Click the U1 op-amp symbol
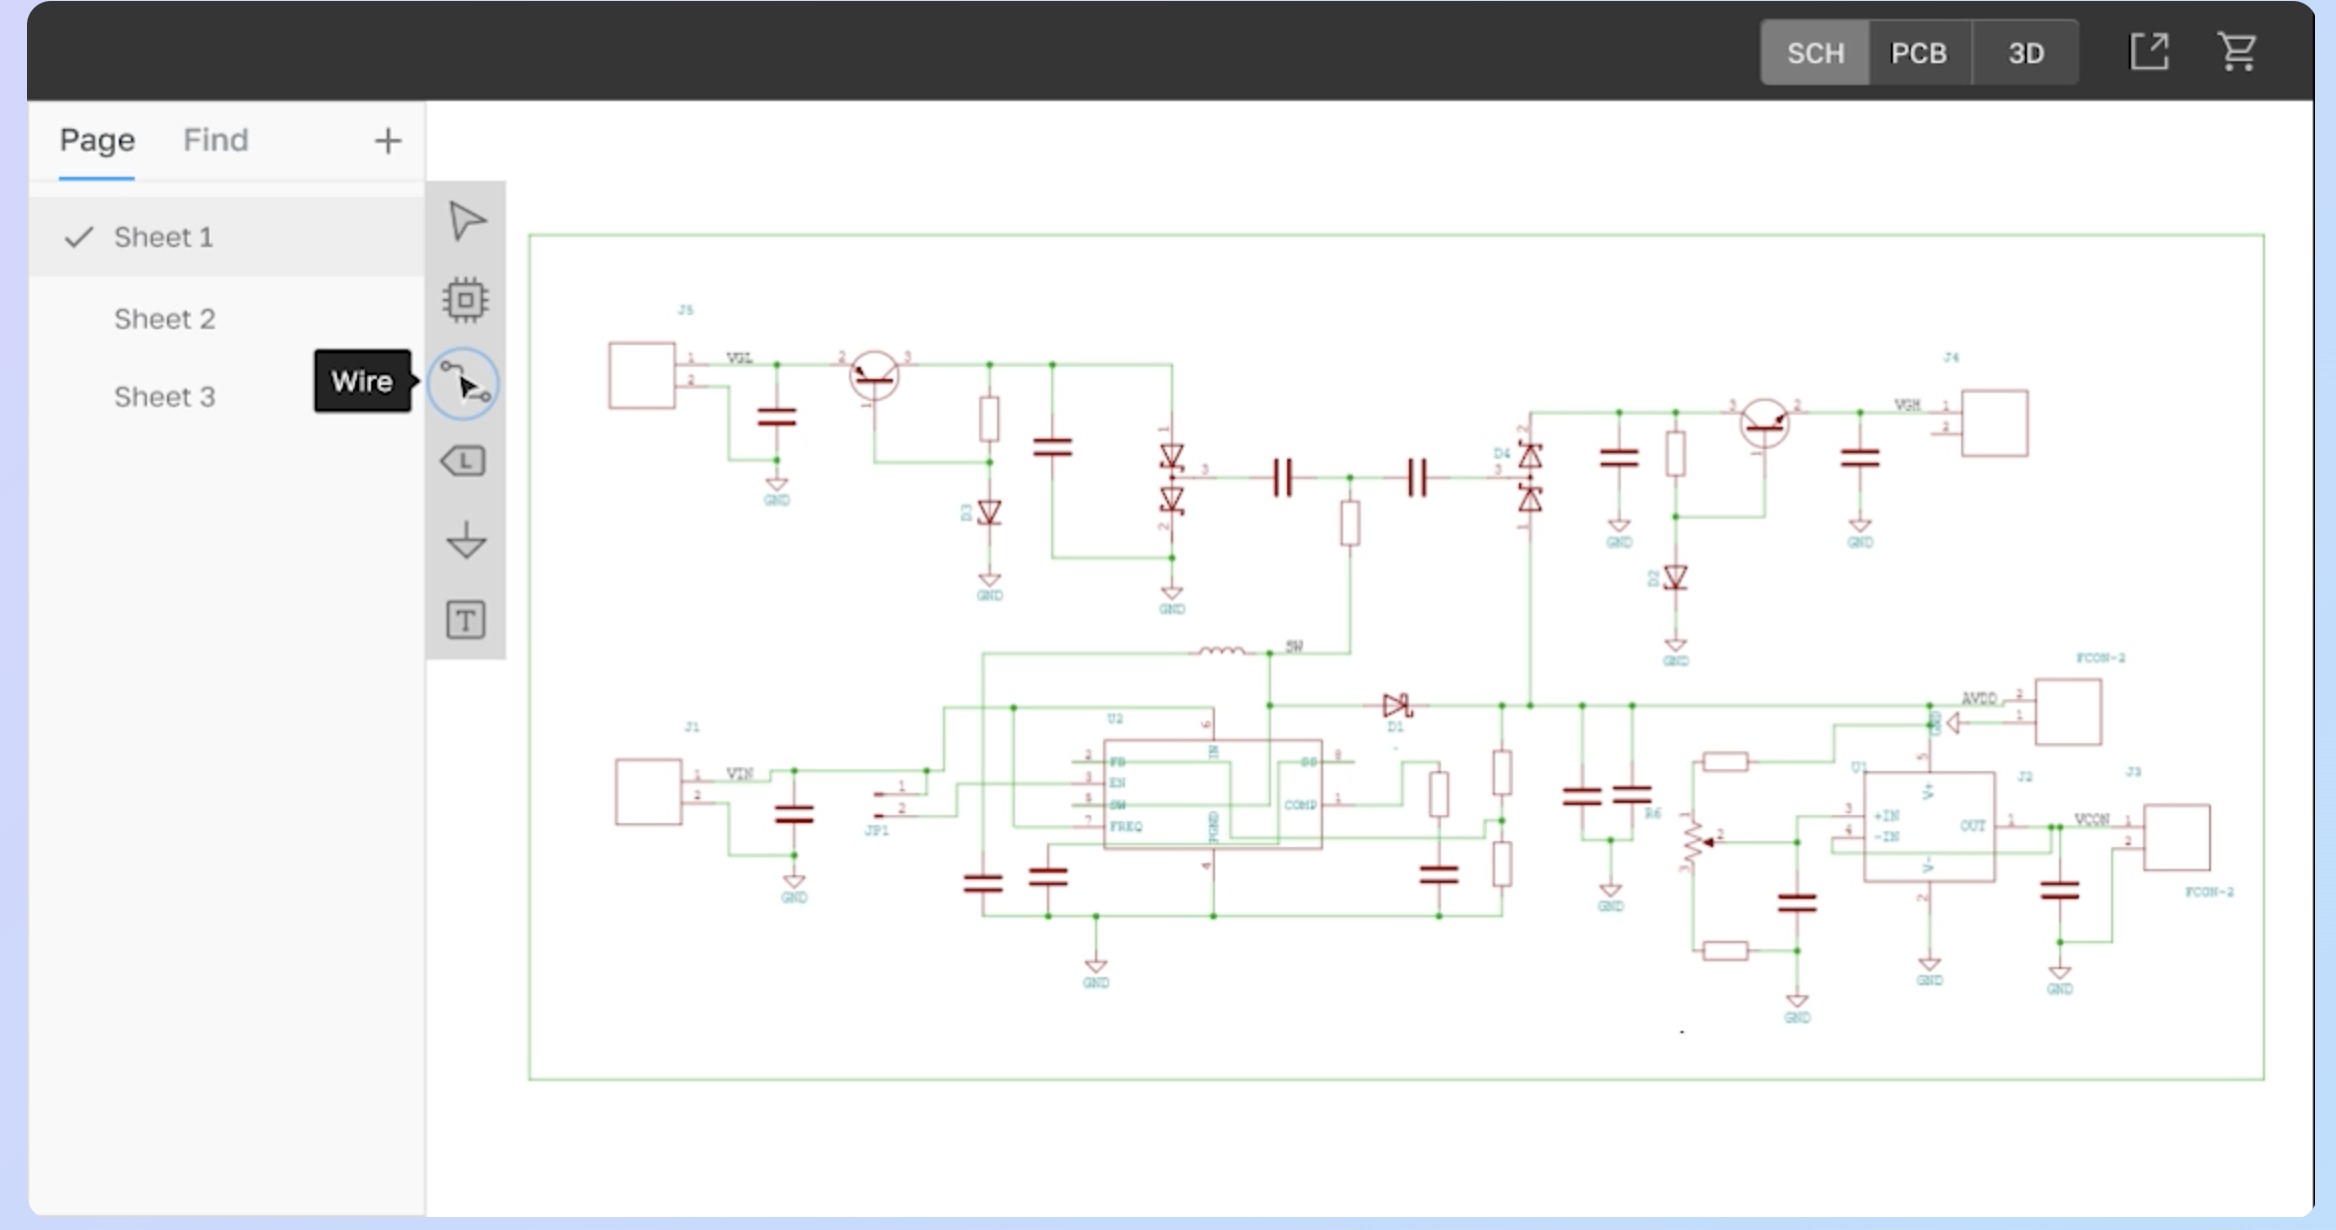2336x1230 pixels. pyautogui.click(x=1929, y=827)
